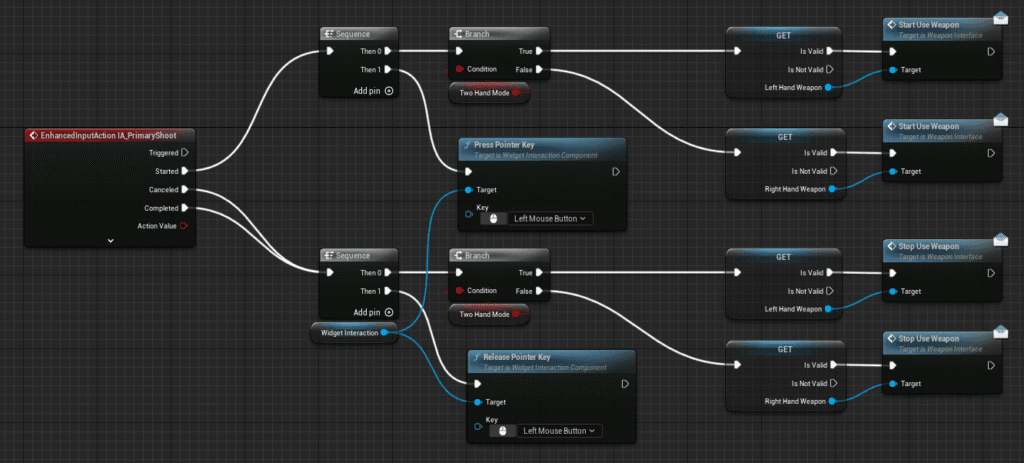Click True pin on Branch leading to Stop Use Weapon
Viewport: 1024px width, 463px height.
click(539, 273)
